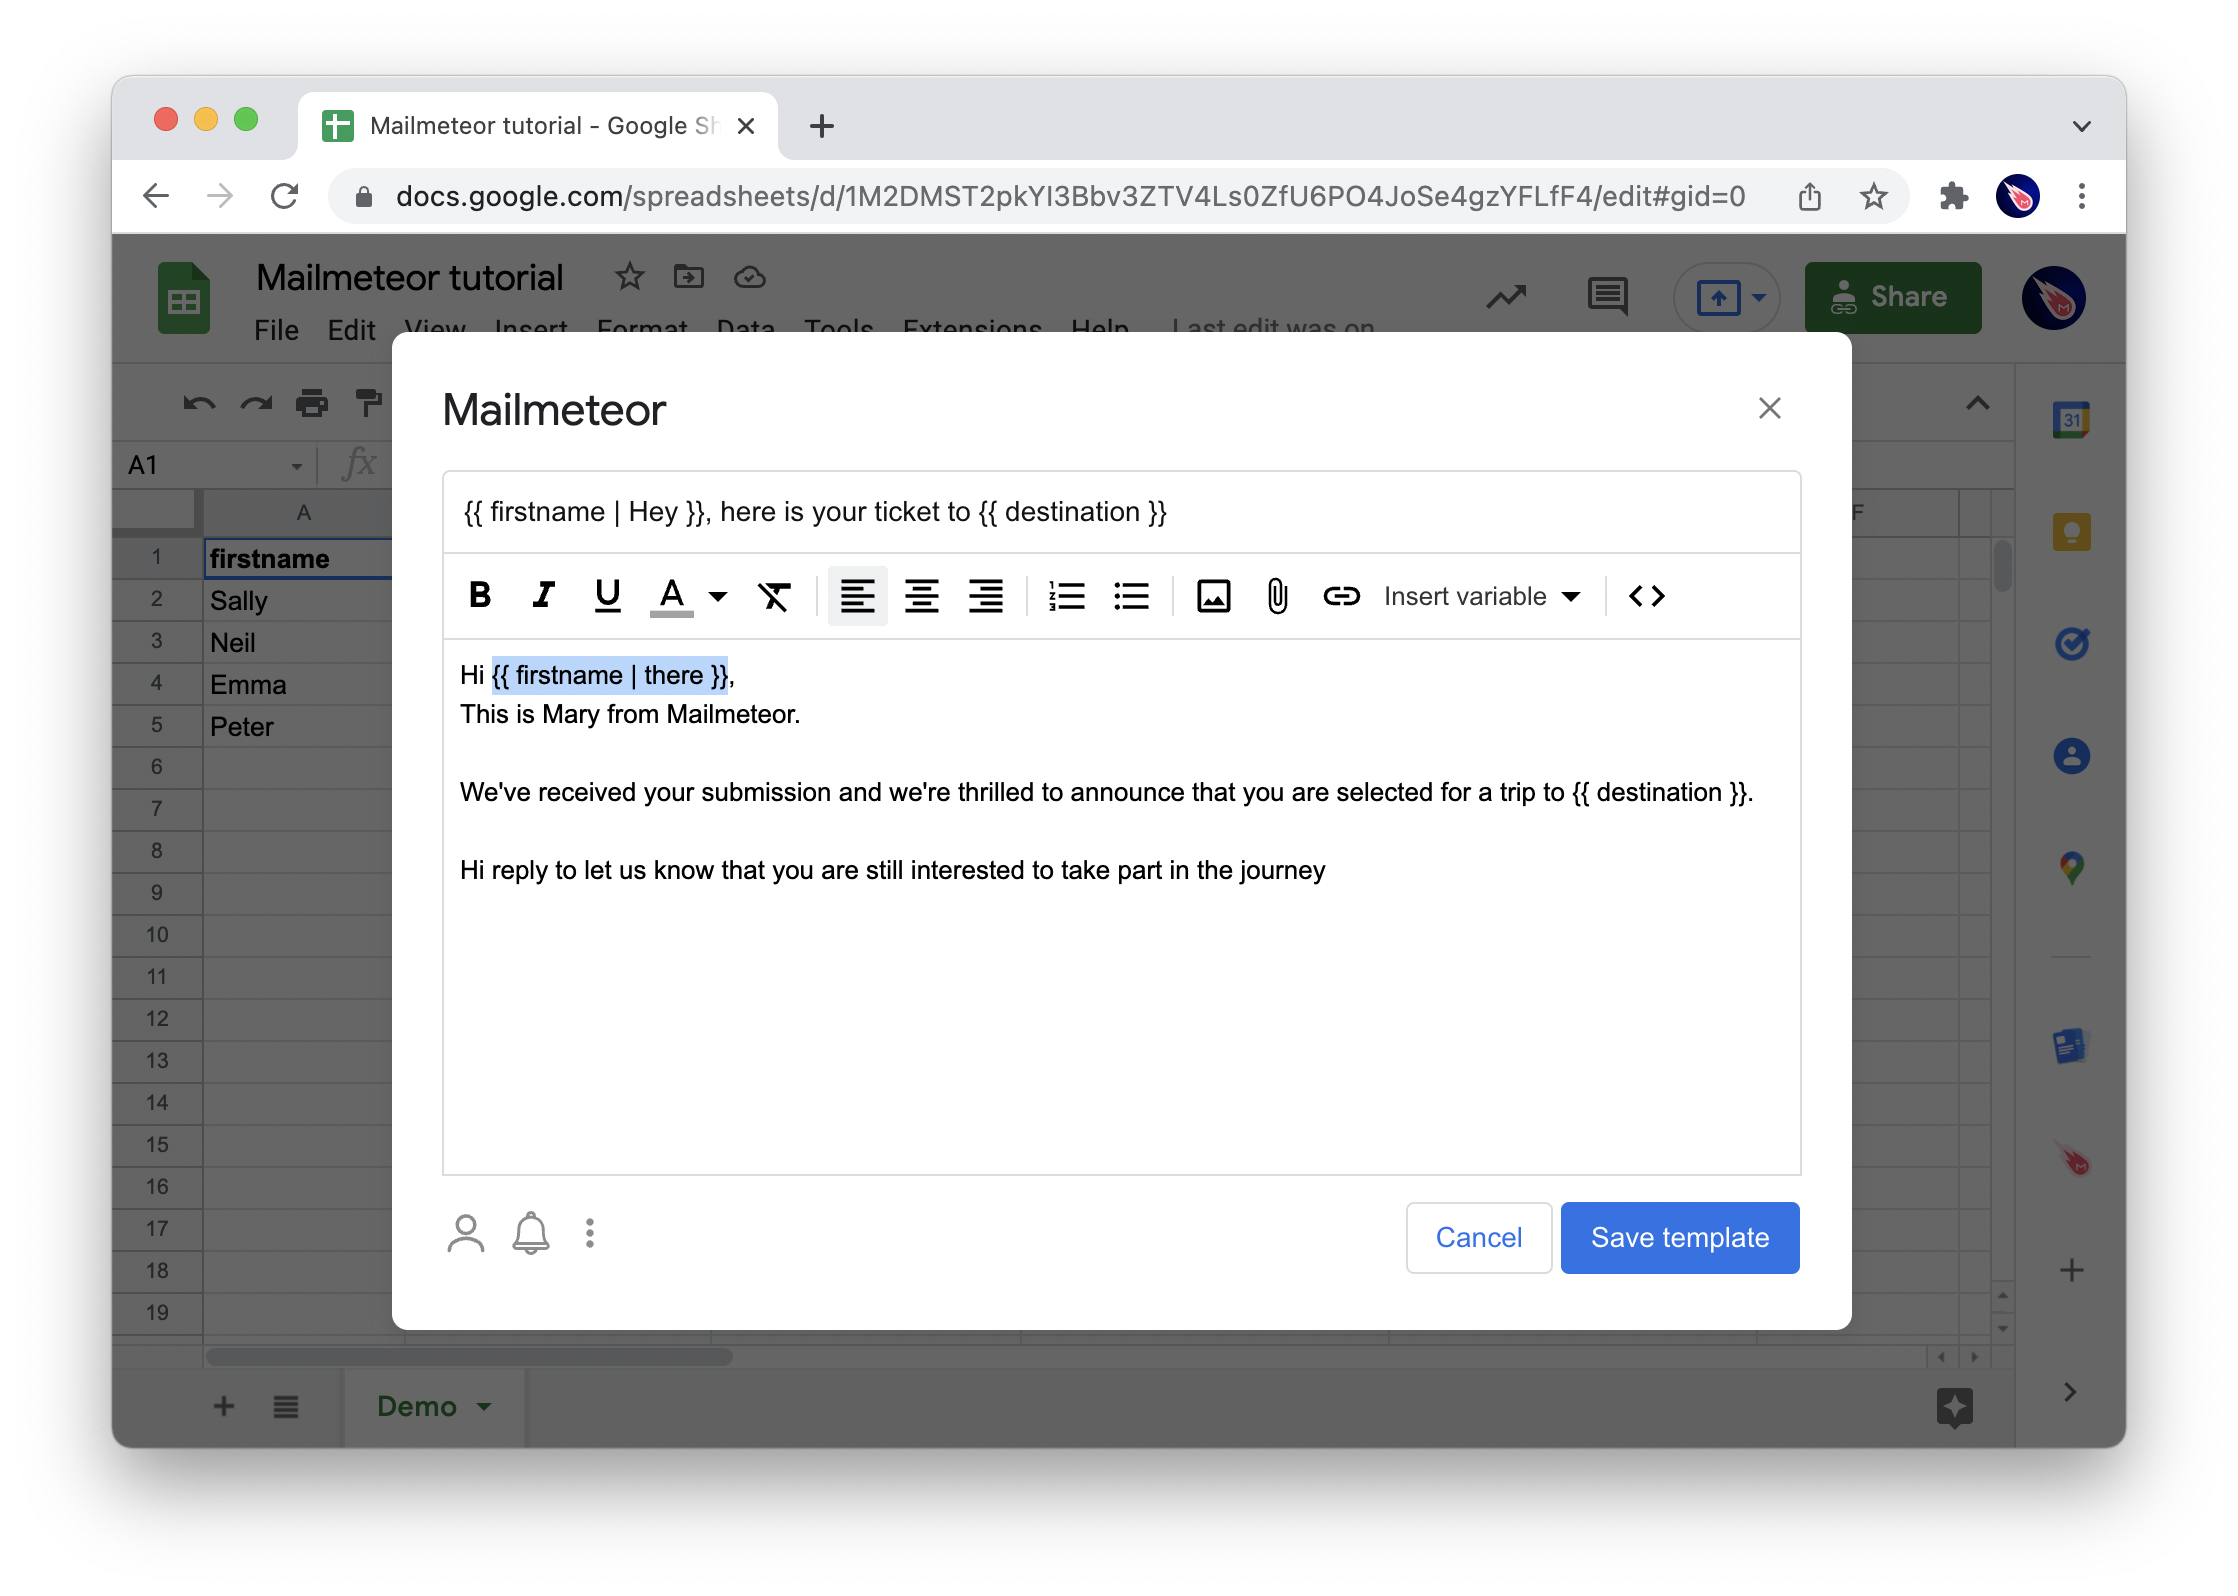Viewport: 2238px width, 1596px height.
Task: Click the bell follow-up icon
Action: (531, 1233)
